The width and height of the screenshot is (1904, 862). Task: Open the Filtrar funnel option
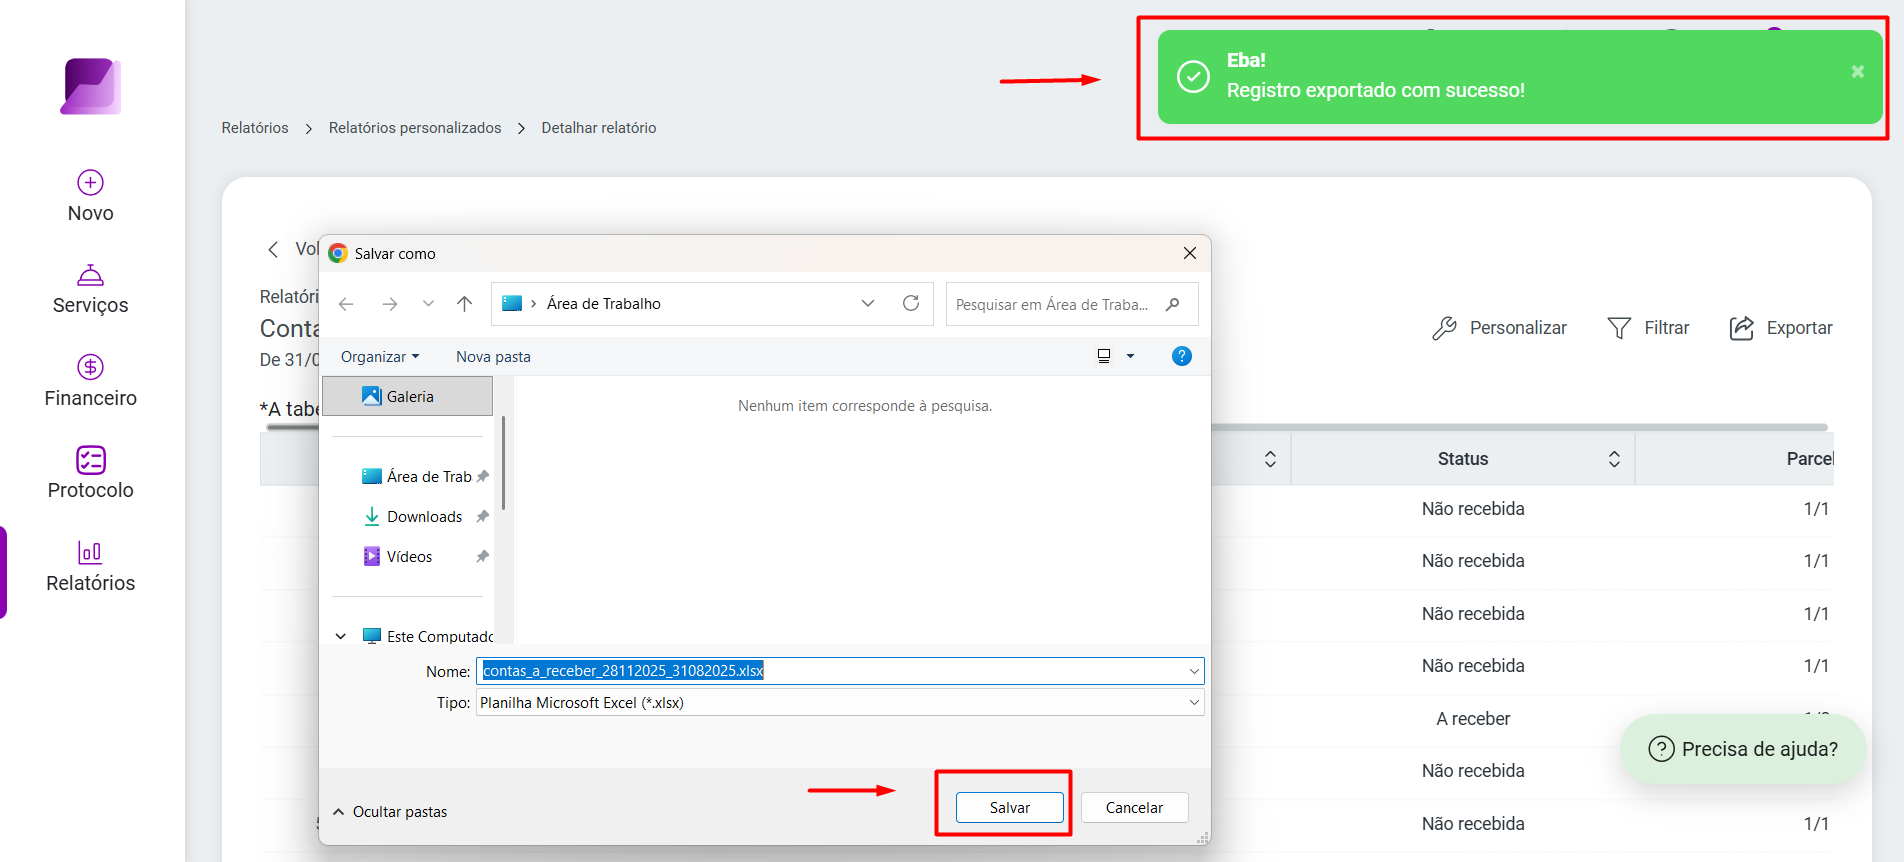[x=1648, y=328]
